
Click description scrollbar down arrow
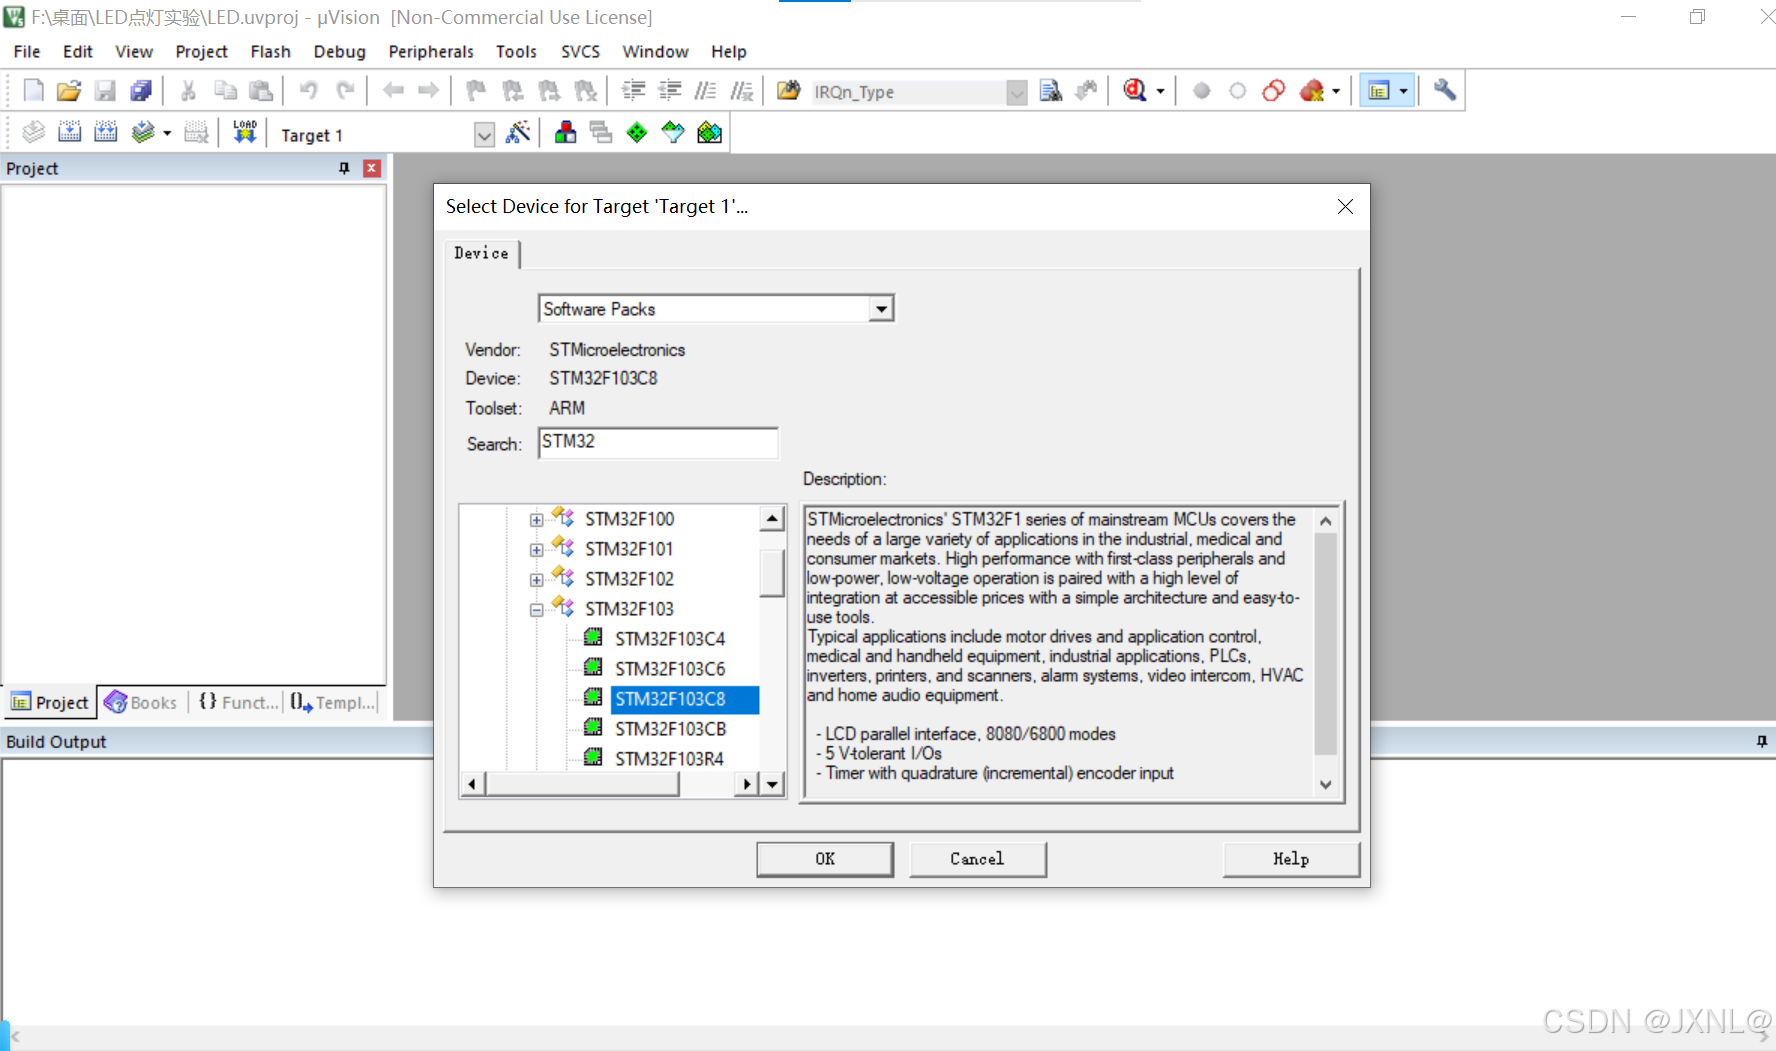[1326, 785]
